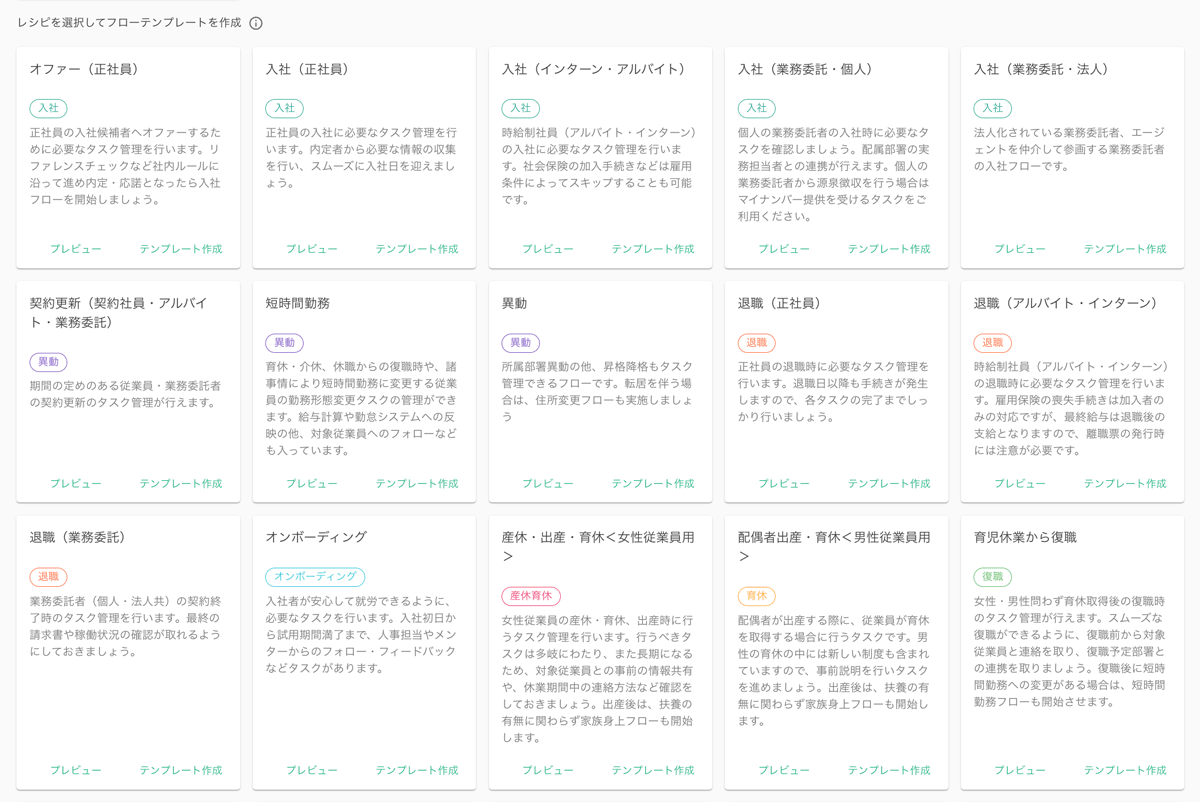The image size is (1200, 802).
Task: Preview the 異動 recipe card
Action: coord(548,484)
